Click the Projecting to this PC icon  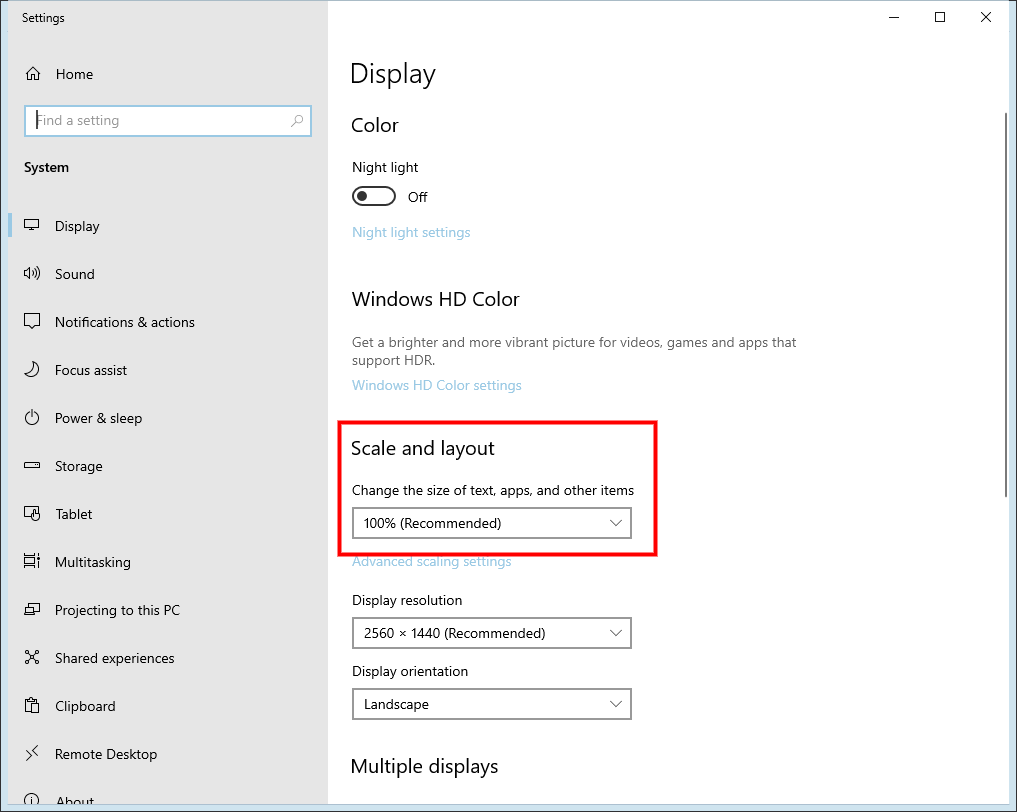coord(32,610)
